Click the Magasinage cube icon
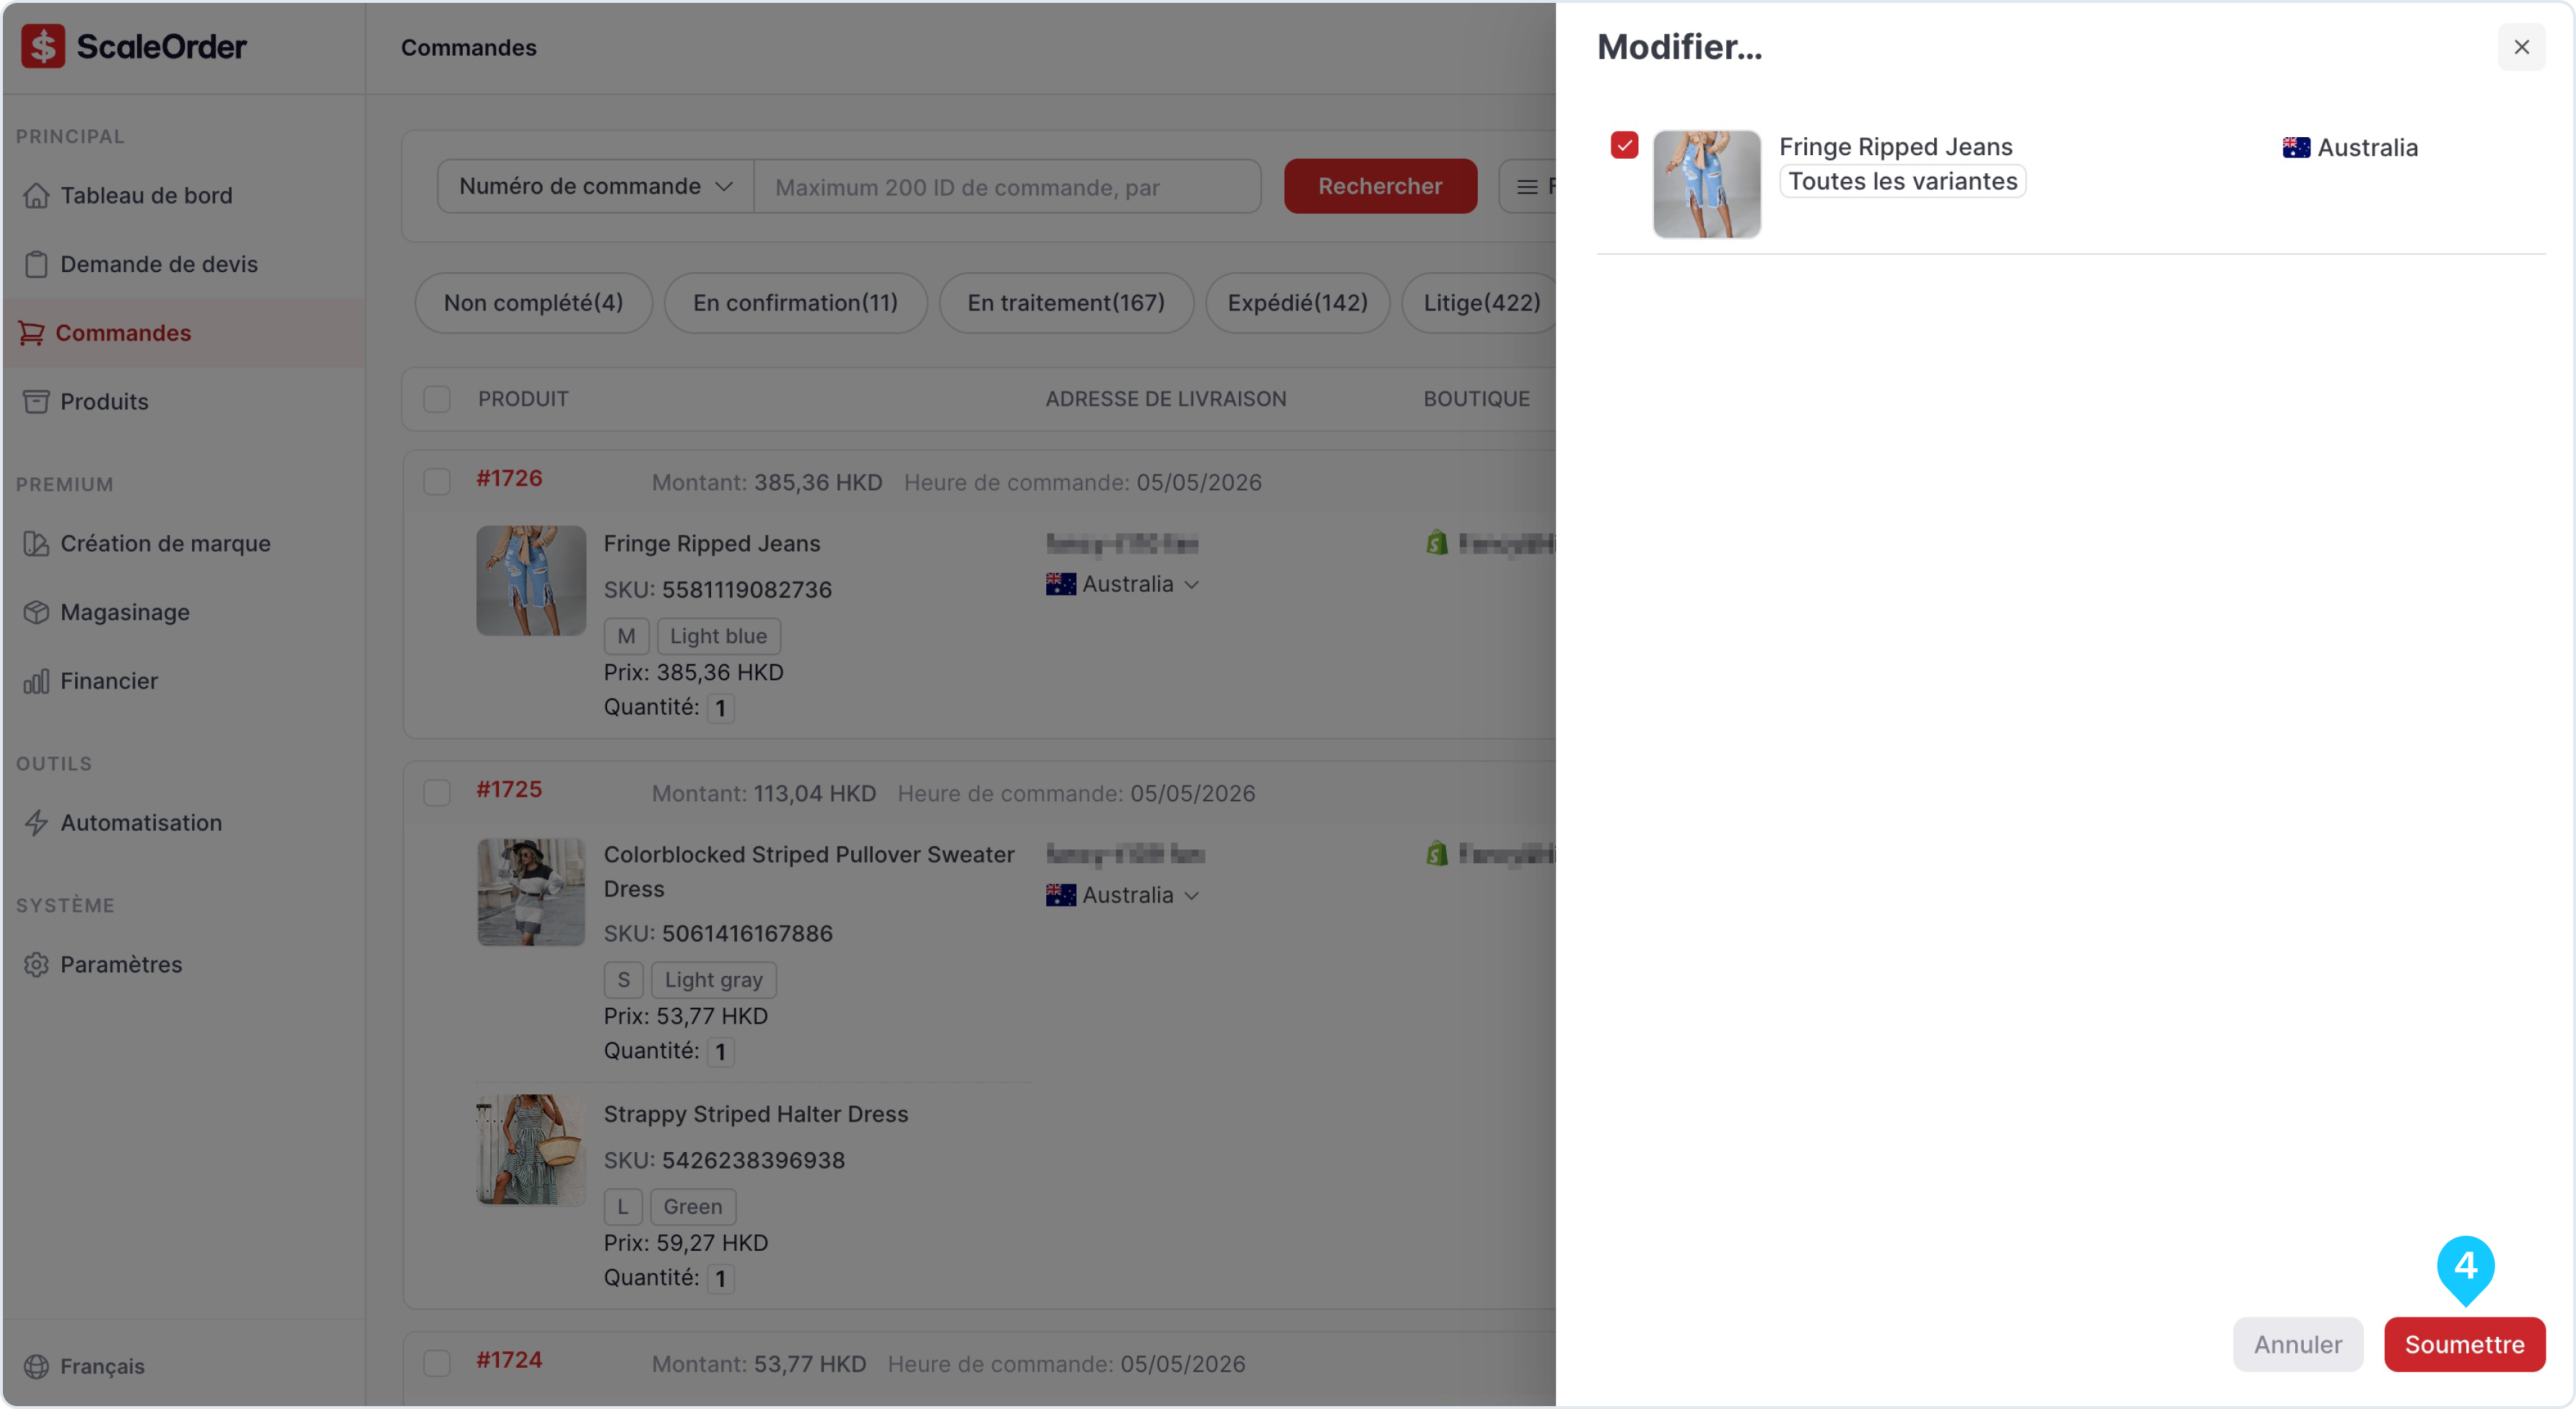Screen dimensions: 2576x1409 pyautogui.click(x=36, y=612)
